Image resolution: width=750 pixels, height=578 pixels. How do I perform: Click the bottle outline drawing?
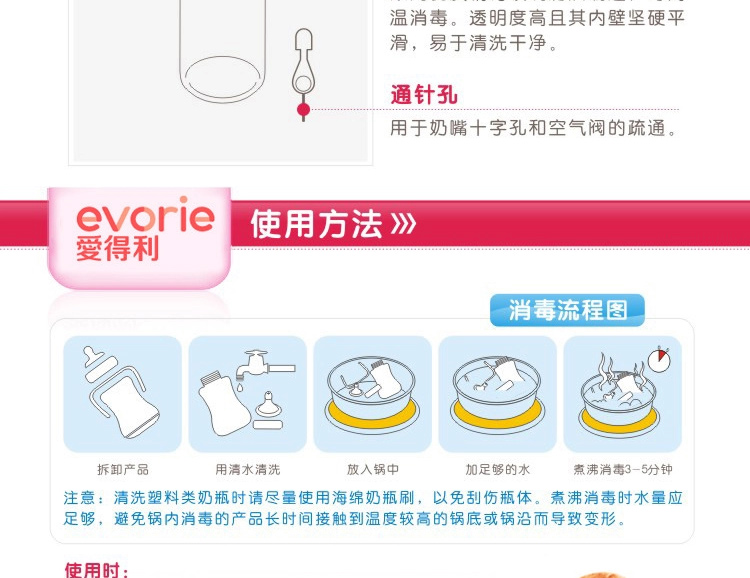pos(222,51)
